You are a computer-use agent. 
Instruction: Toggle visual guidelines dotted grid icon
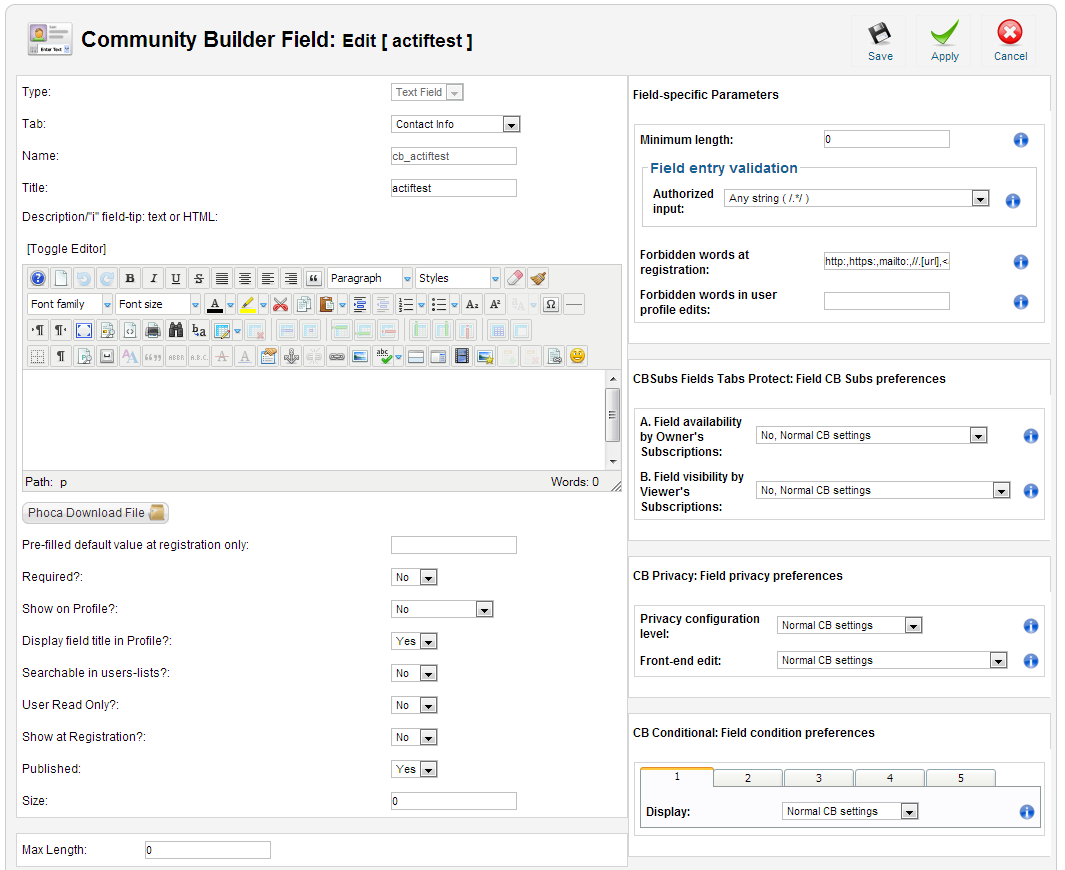(x=37, y=356)
